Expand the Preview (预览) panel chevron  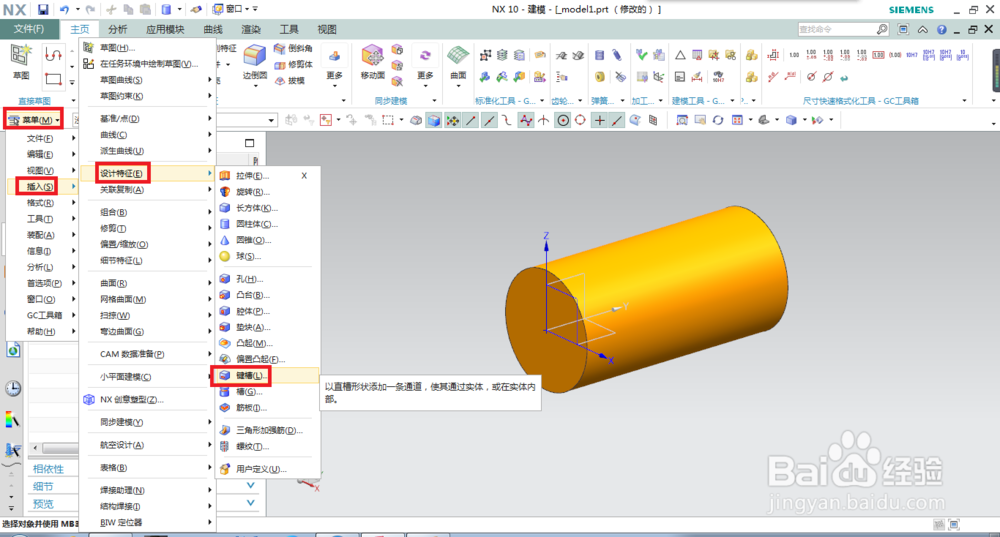[x=251, y=503]
